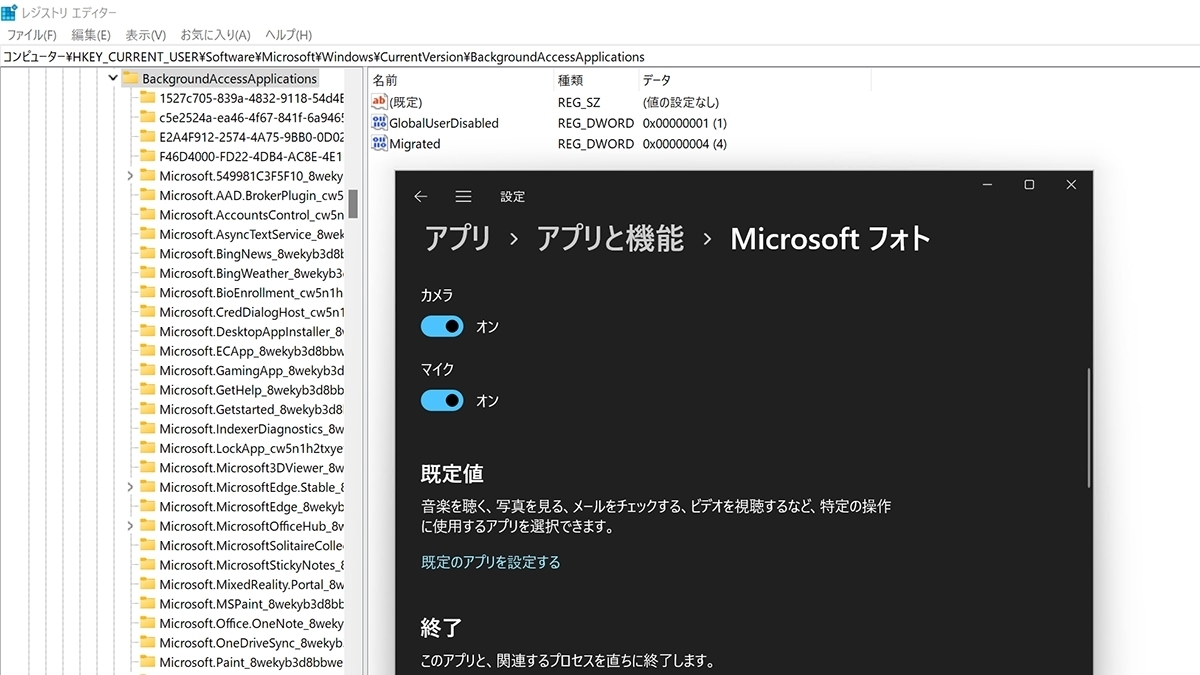Maximize the Settings window

1029,185
